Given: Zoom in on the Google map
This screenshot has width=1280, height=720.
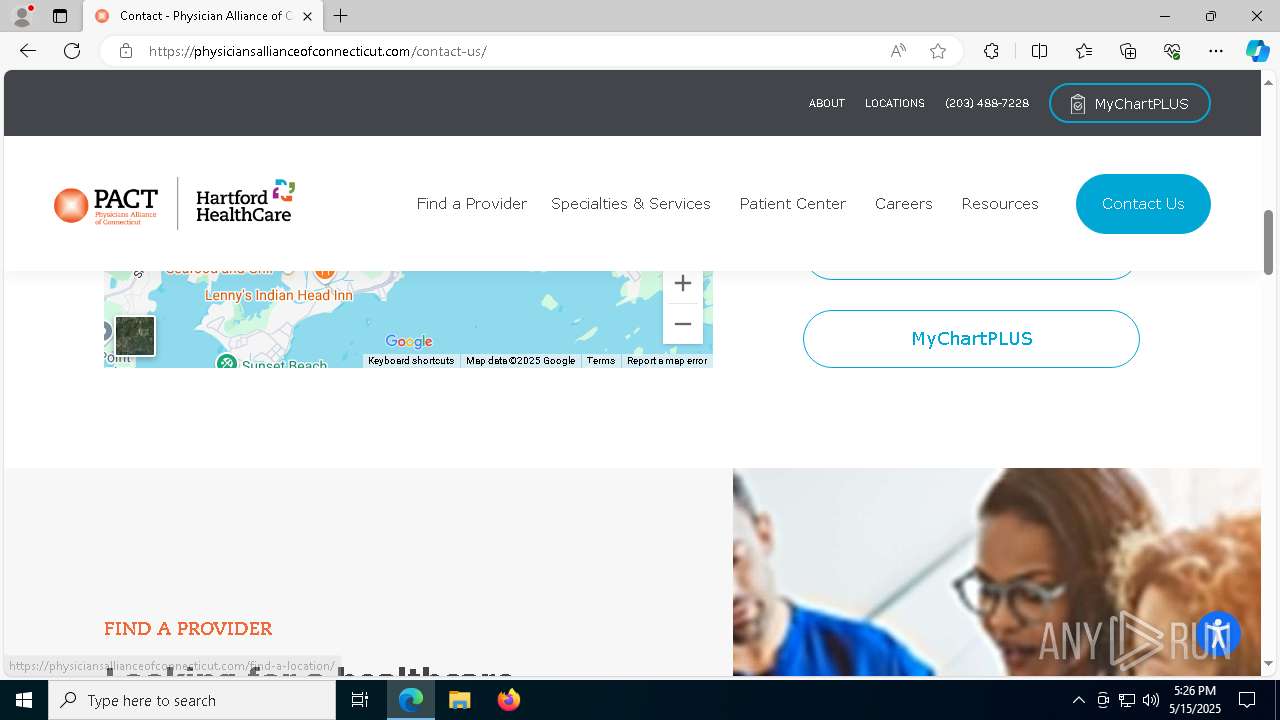Looking at the screenshot, I should (x=683, y=284).
